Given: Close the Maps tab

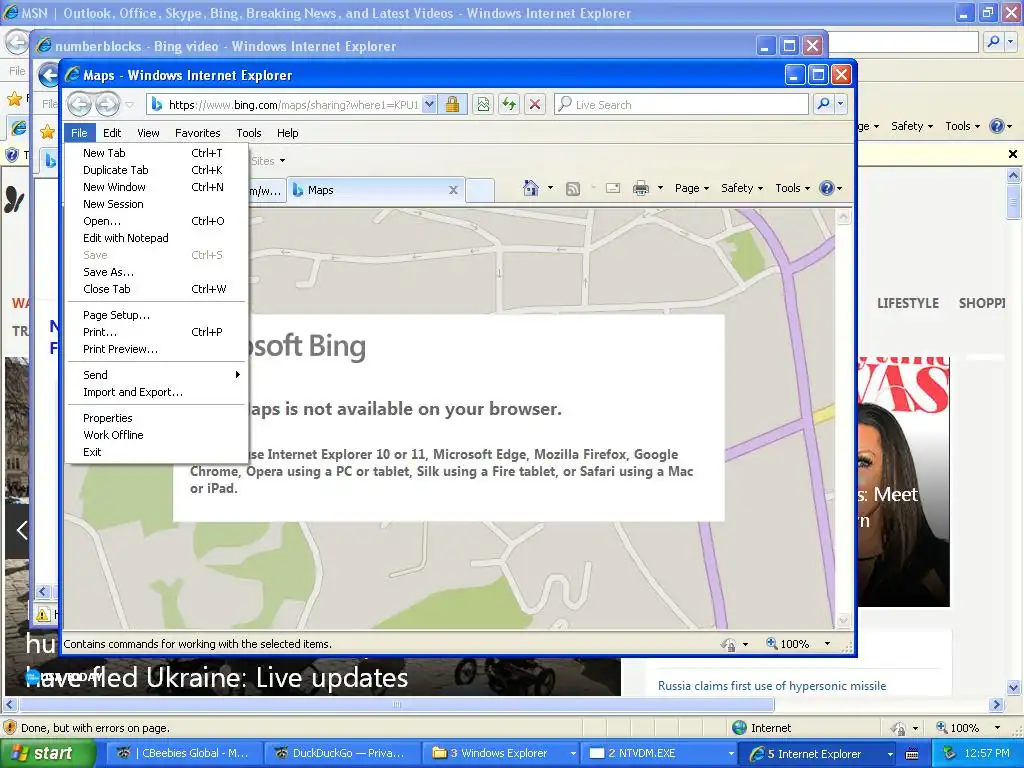Looking at the screenshot, I should point(453,190).
